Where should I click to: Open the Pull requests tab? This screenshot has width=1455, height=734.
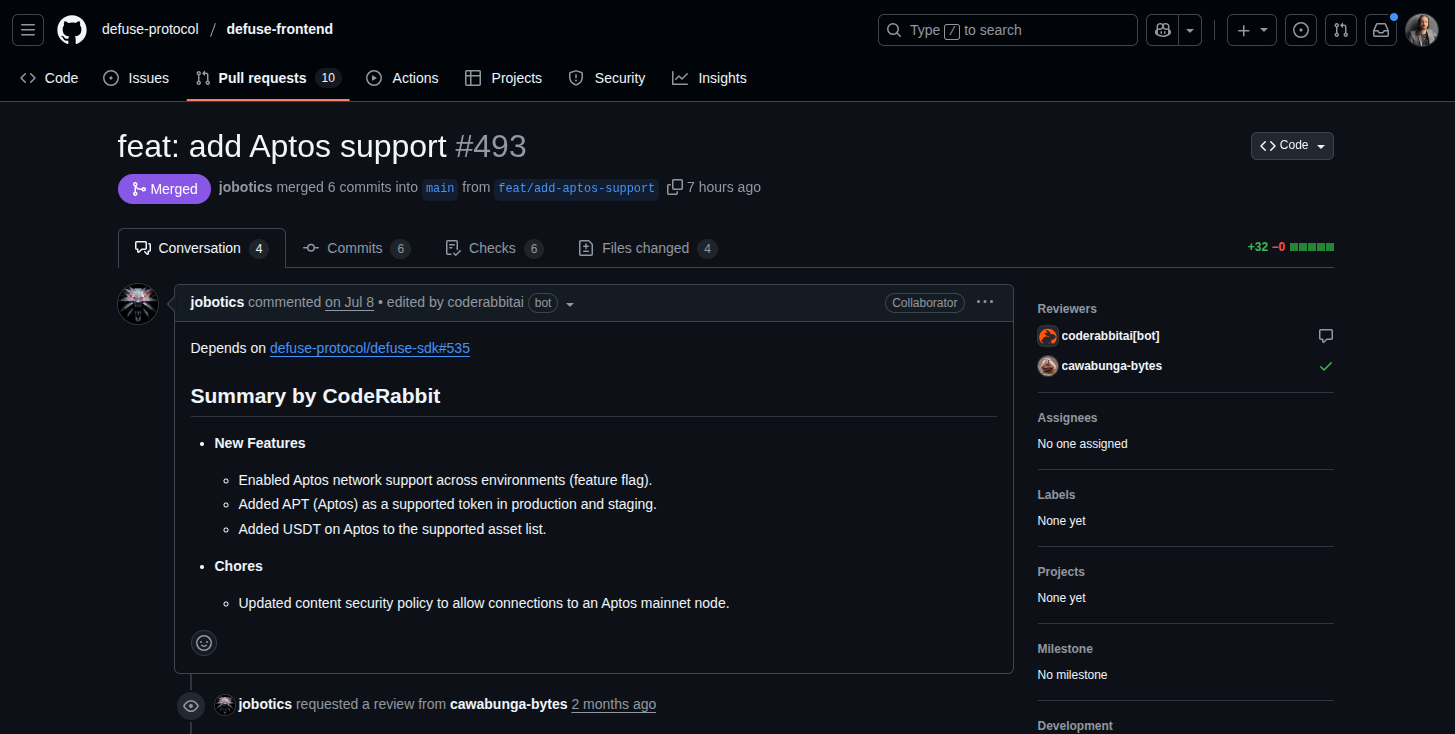click(268, 78)
